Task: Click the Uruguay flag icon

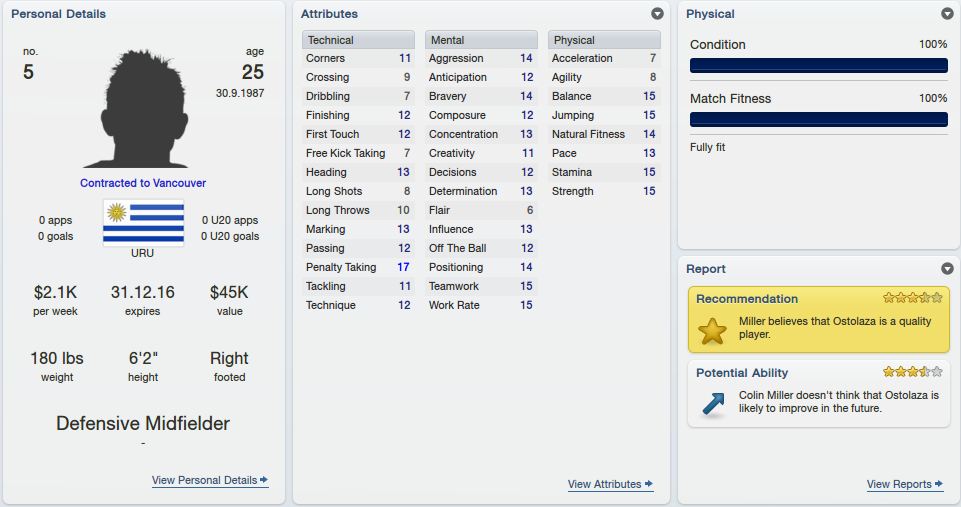Action: 143,223
